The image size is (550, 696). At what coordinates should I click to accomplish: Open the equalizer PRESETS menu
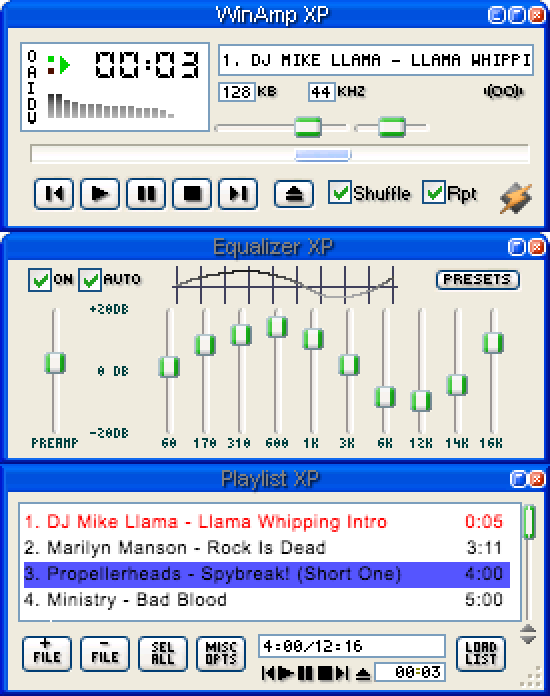(478, 280)
